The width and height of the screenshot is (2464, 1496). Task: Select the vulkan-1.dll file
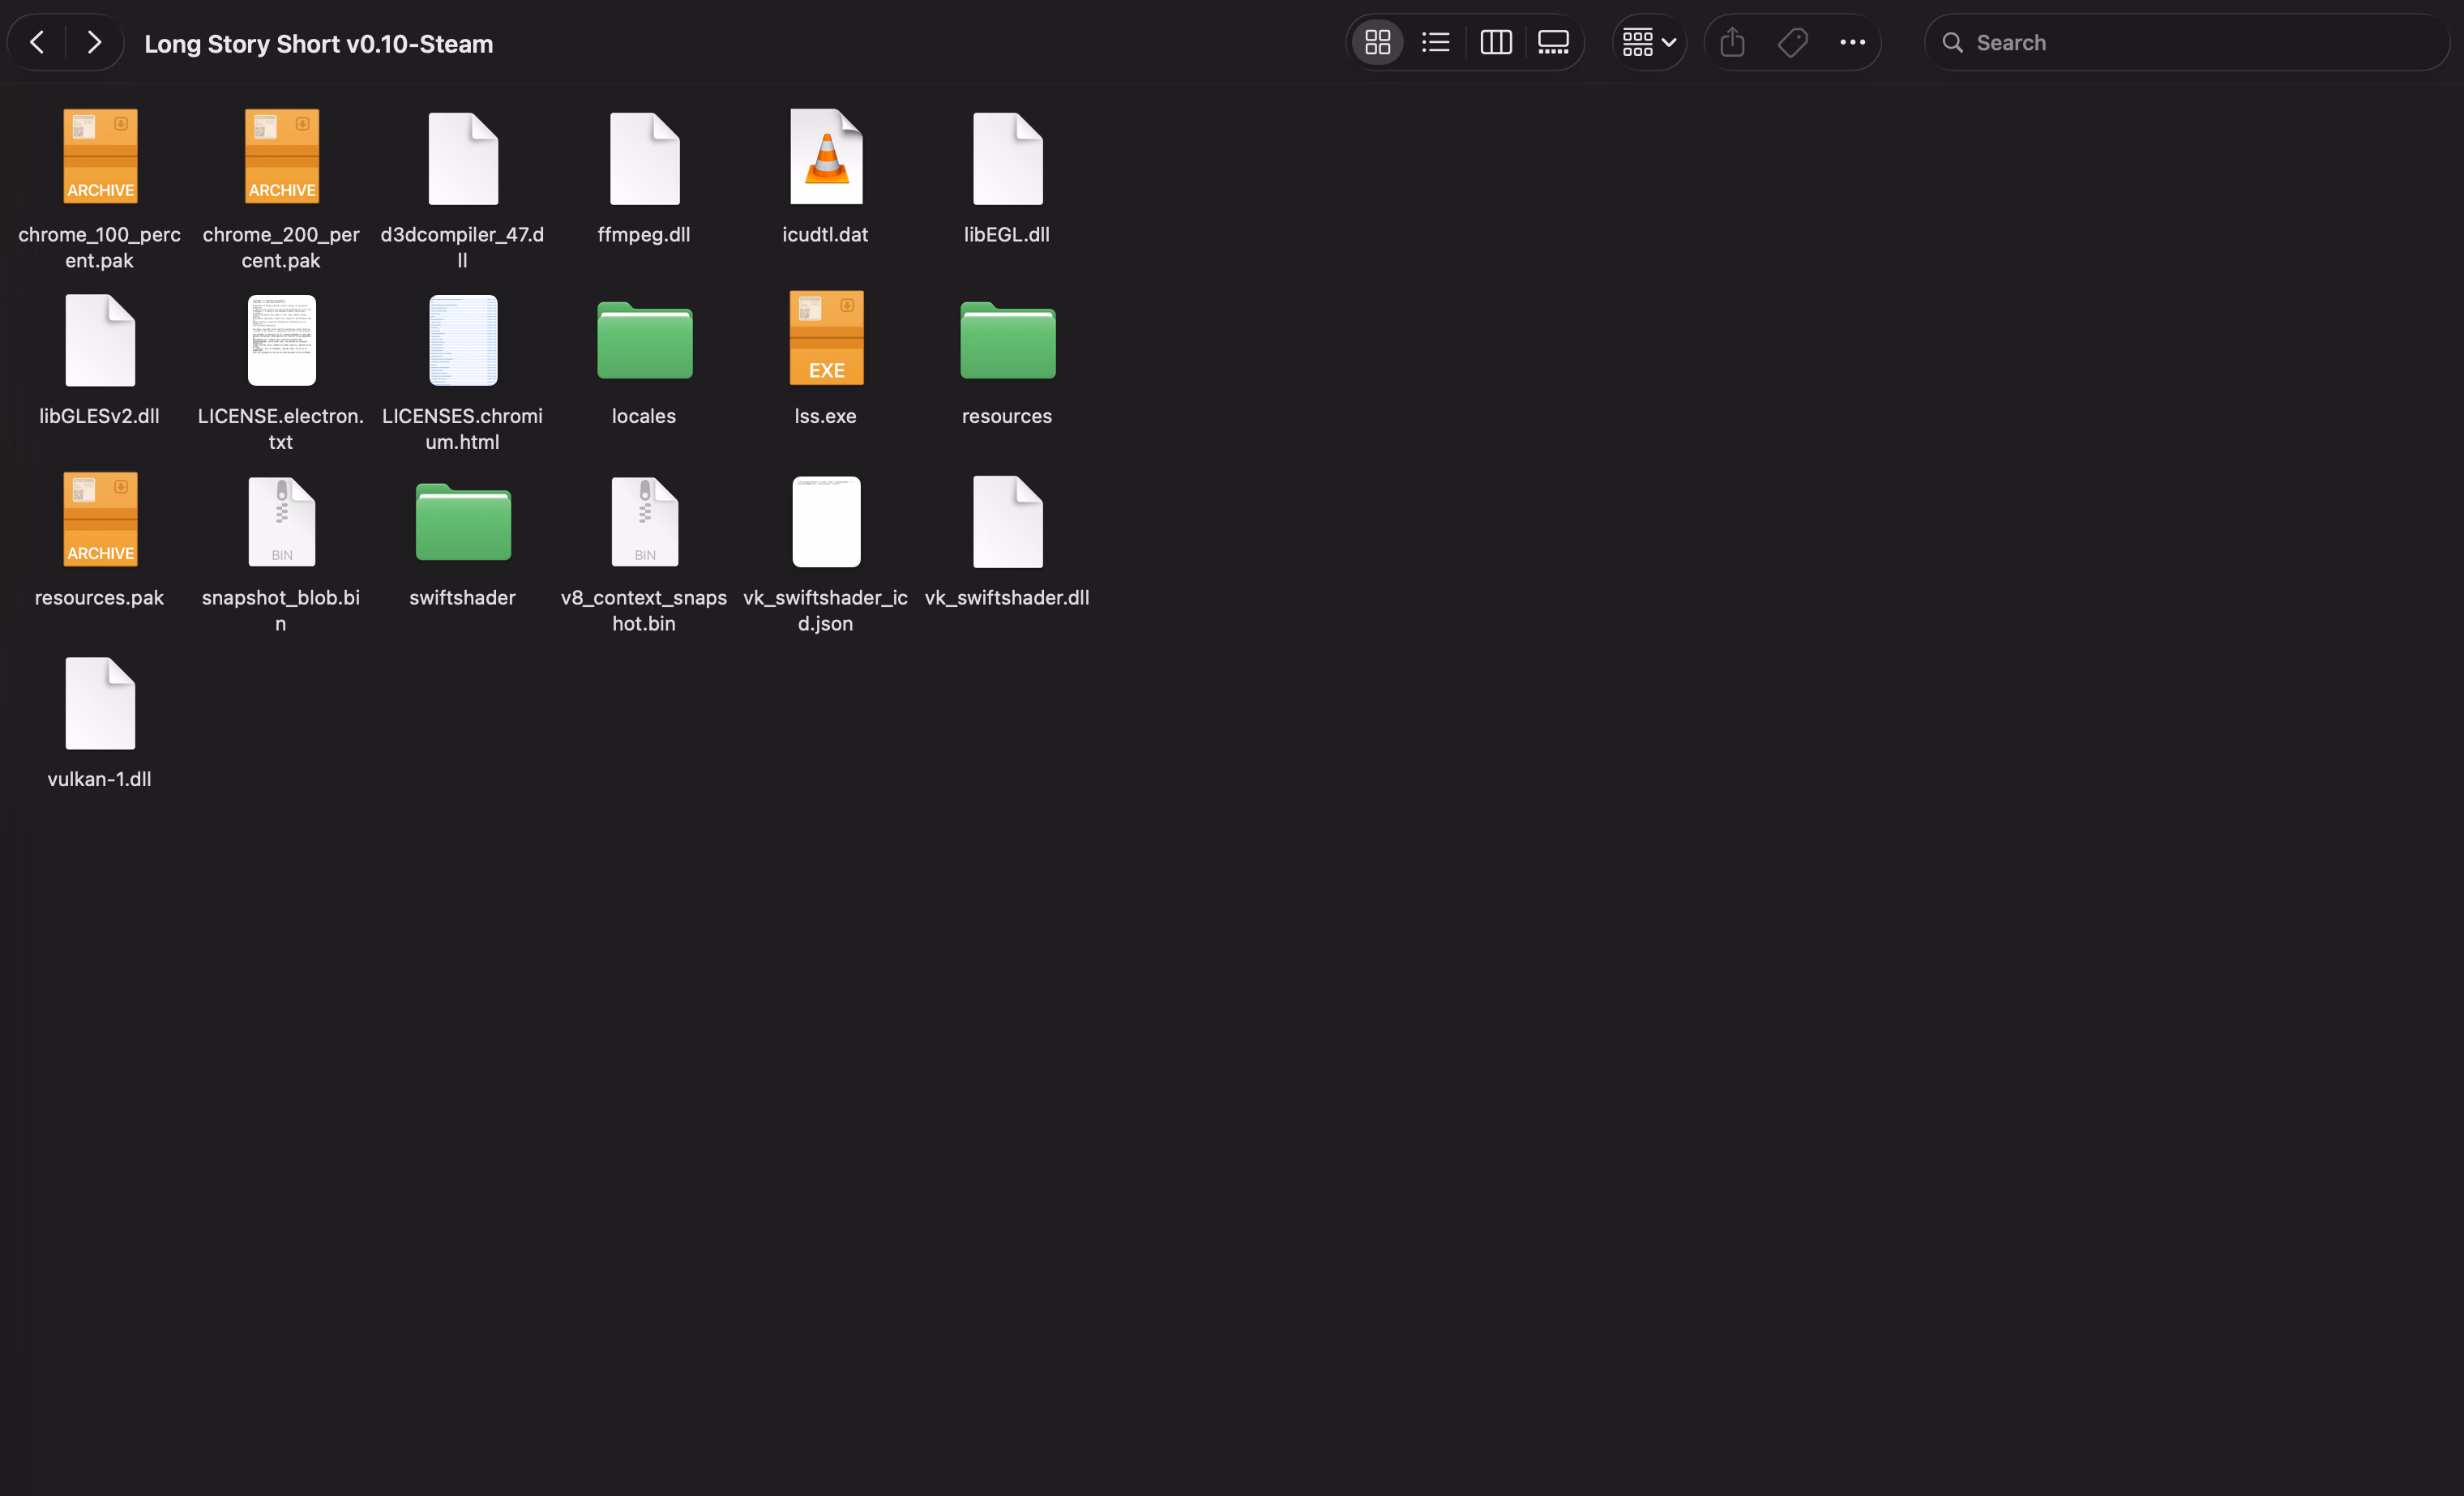point(100,703)
